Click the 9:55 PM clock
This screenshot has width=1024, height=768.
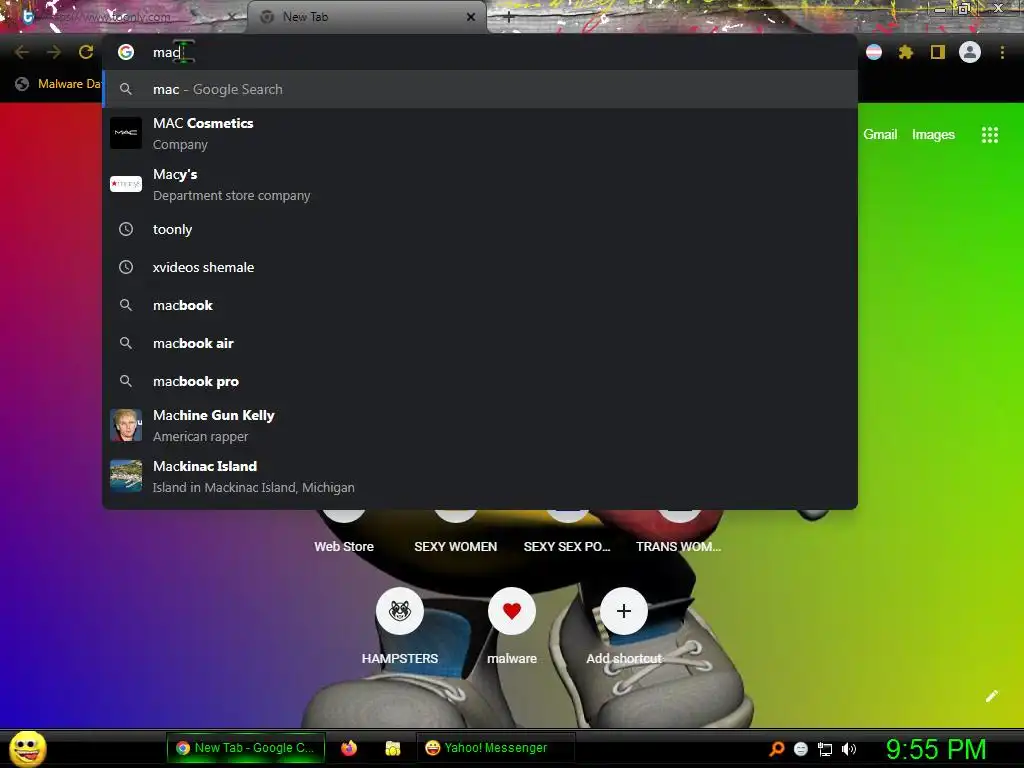click(x=936, y=749)
